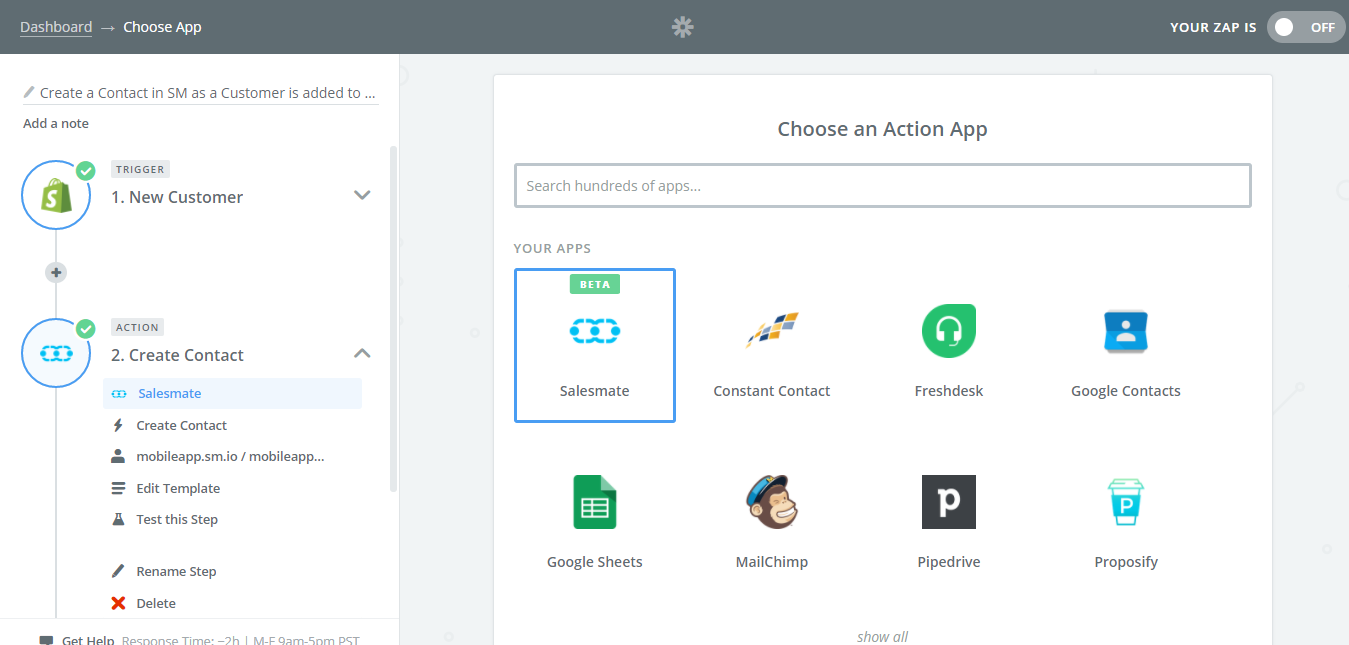The height and width of the screenshot is (645, 1349).
Task: Click the 'MailChimp' app label
Action: pyautogui.click(x=772, y=562)
